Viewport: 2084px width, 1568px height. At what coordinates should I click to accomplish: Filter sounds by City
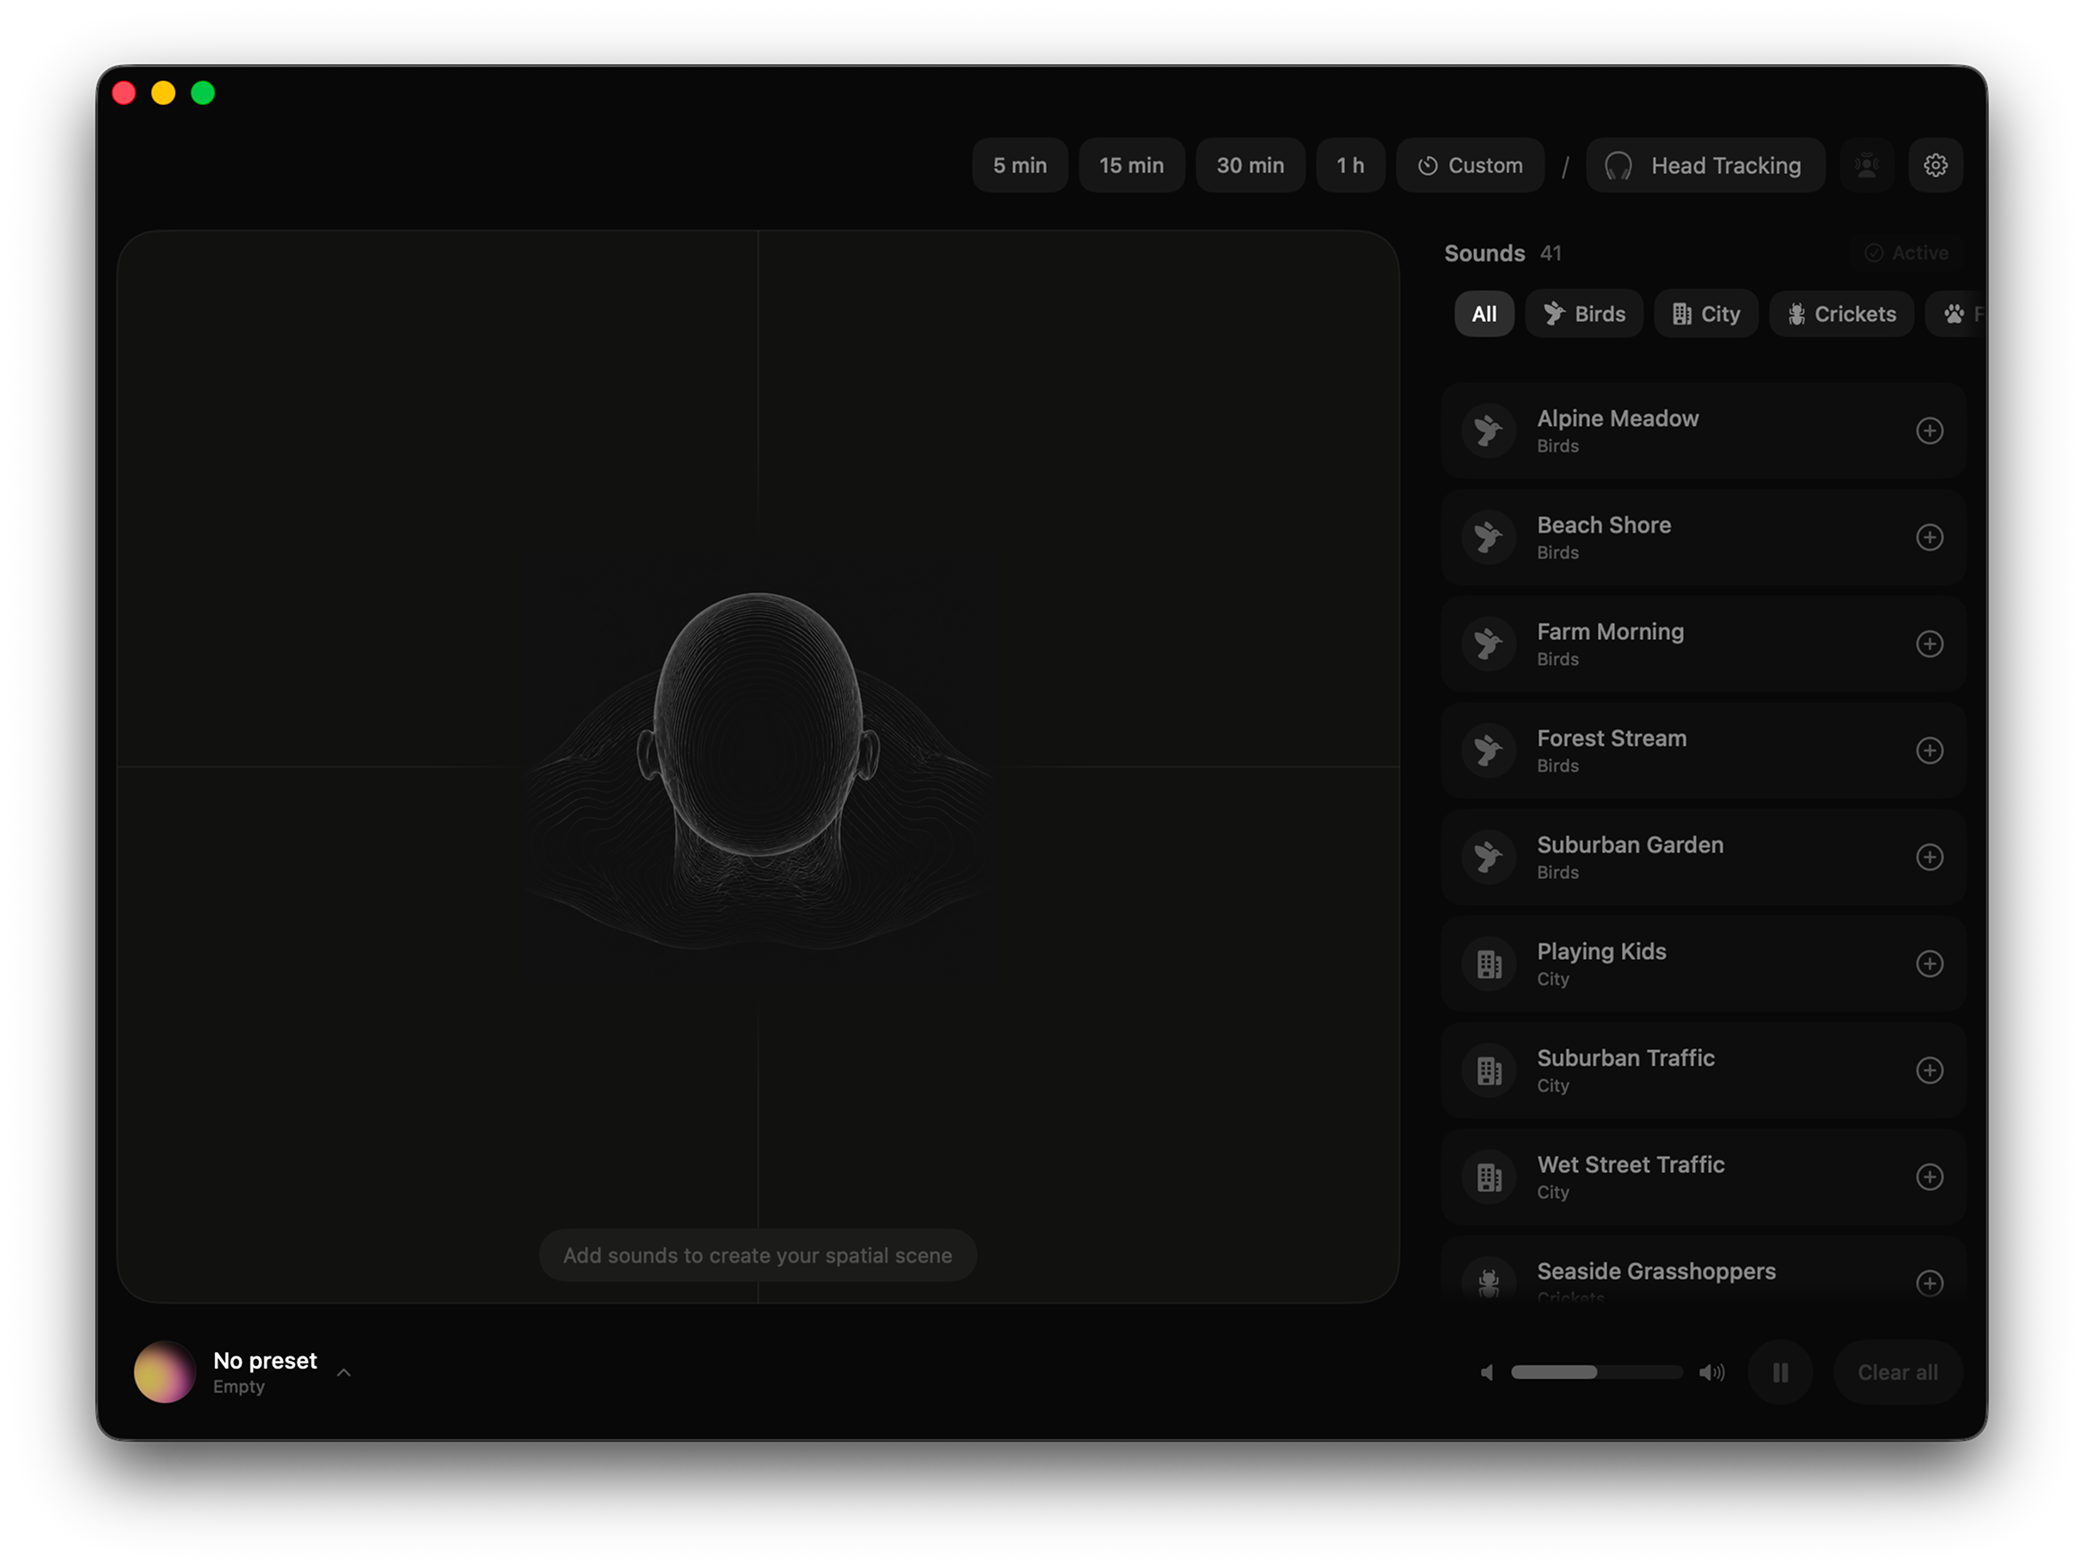[x=1706, y=314]
